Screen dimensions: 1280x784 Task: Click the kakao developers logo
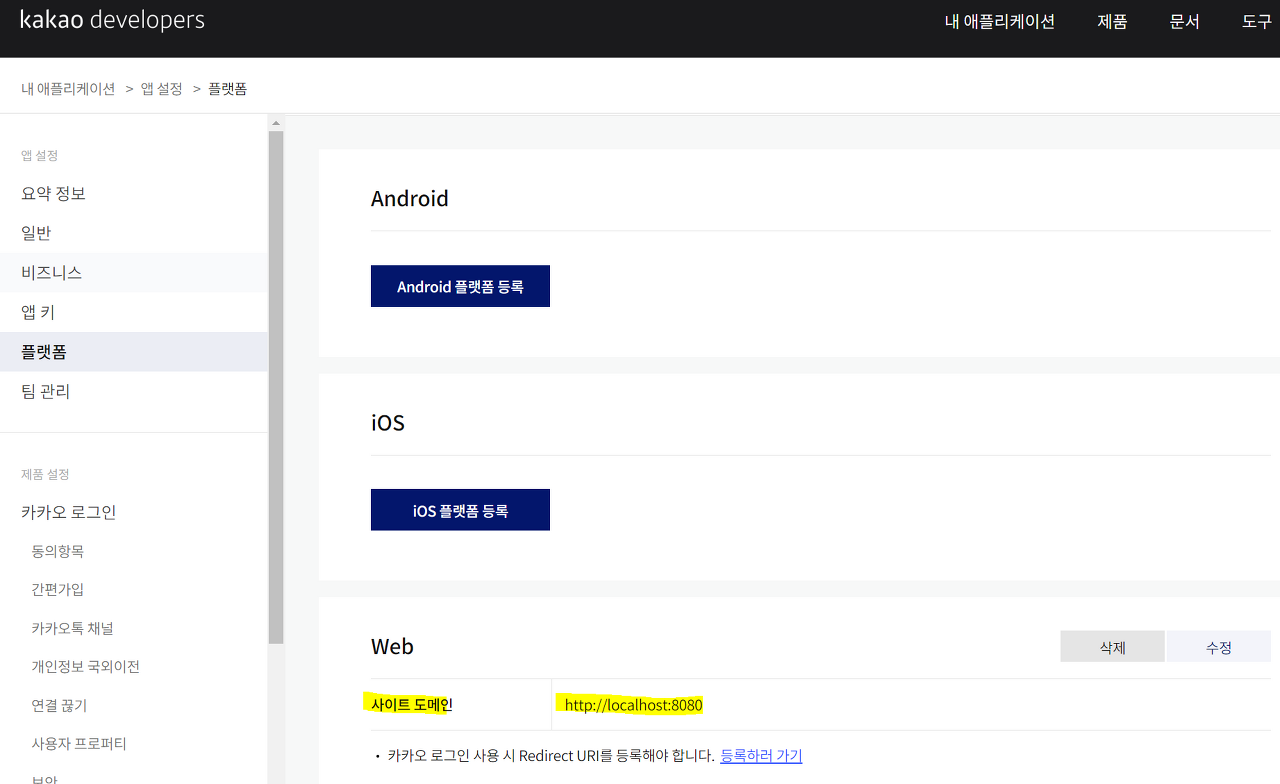coord(112,20)
